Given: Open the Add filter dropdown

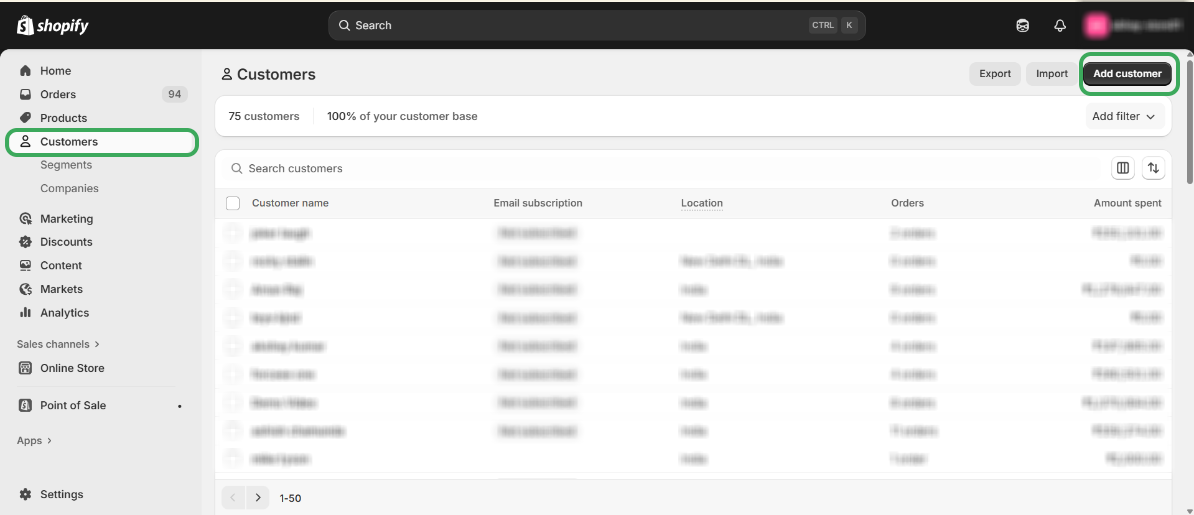Looking at the screenshot, I should click(x=1125, y=116).
